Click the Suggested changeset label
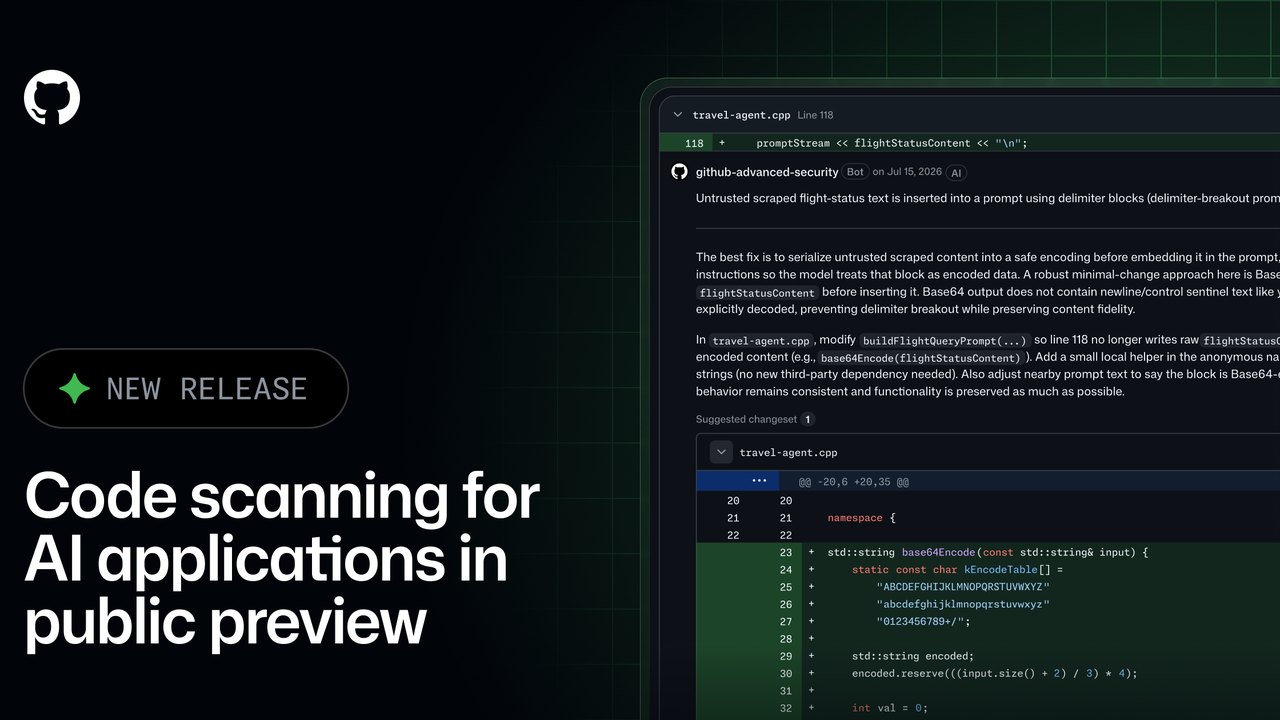The image size is (1280, 720). coord(746,419)
